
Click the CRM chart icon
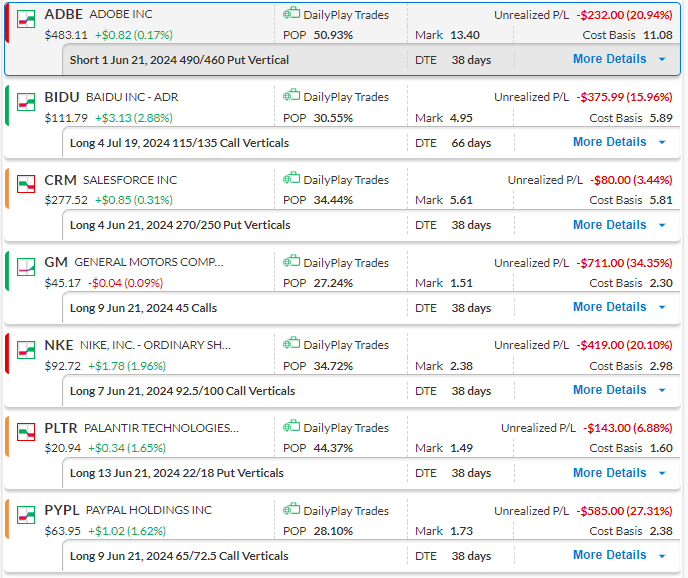click(x=26, y=184)
